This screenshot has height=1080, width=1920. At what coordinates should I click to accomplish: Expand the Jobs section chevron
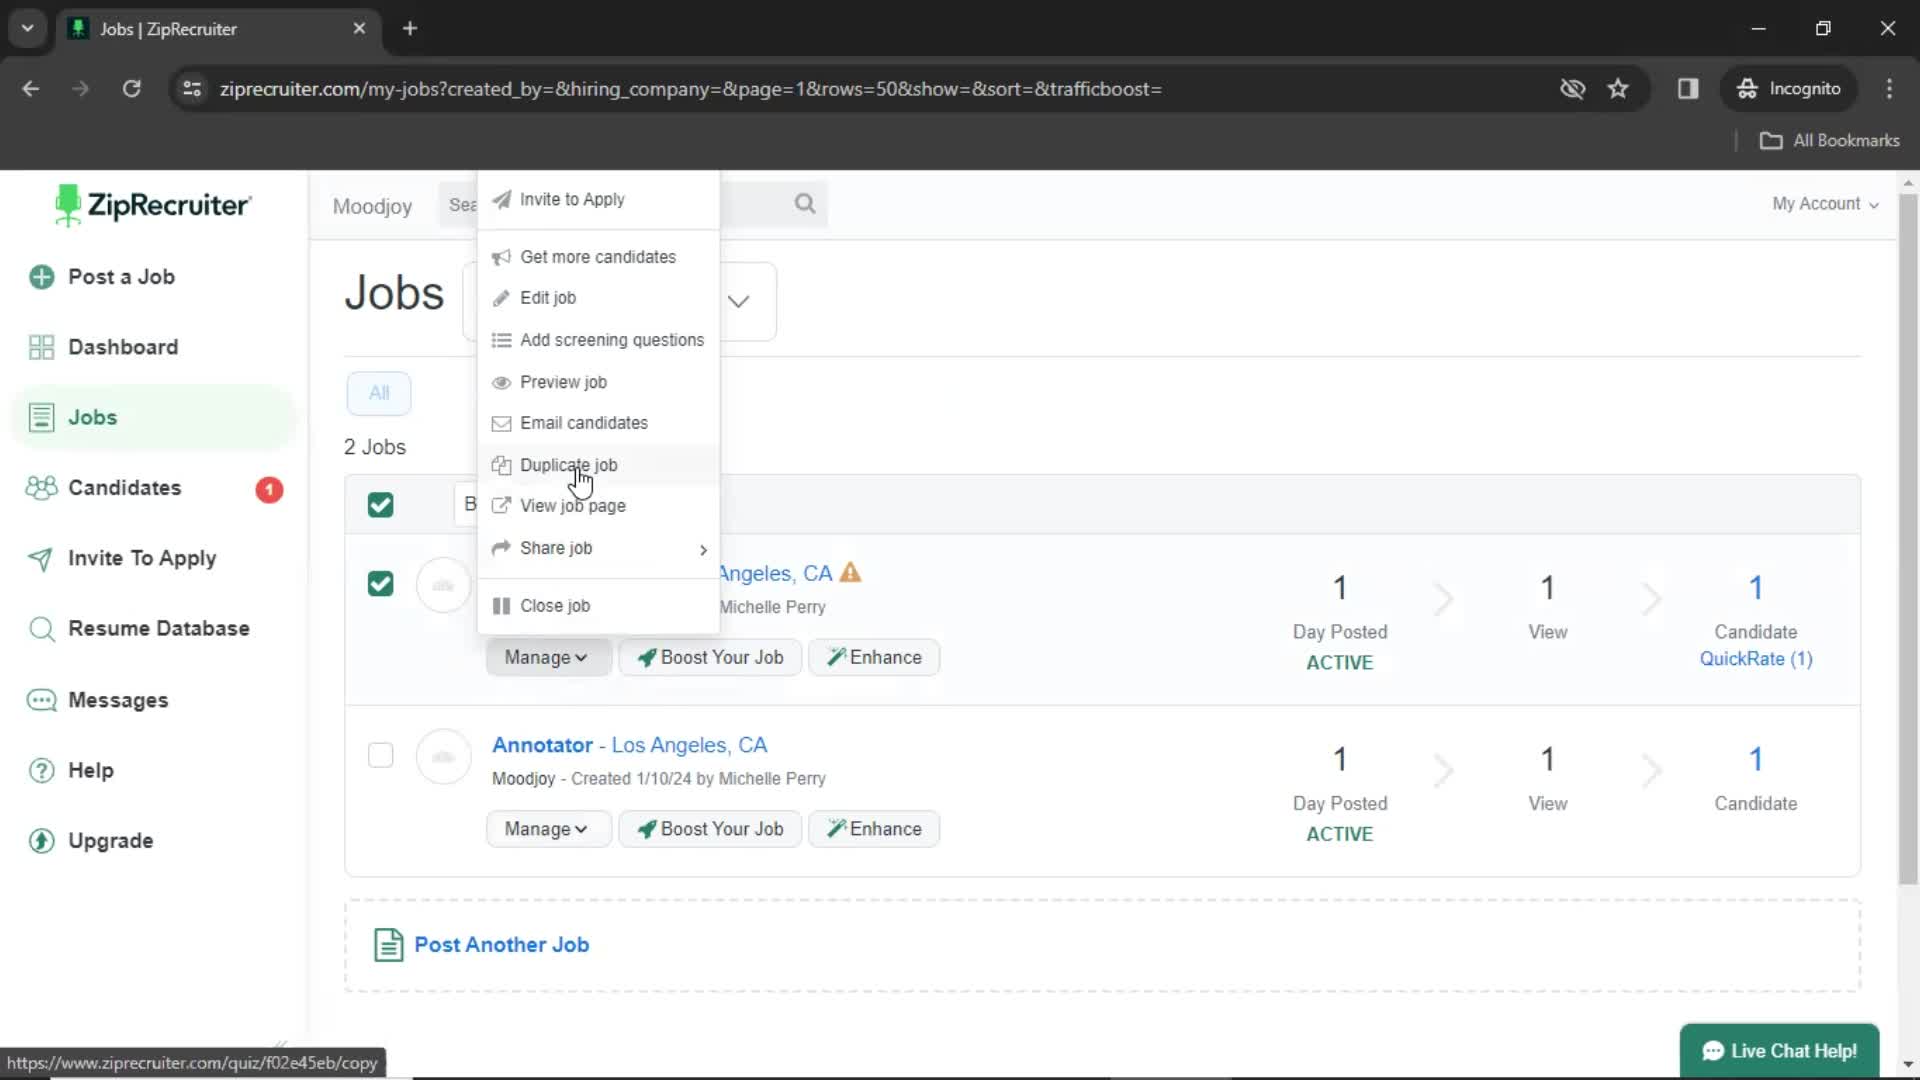(x=740, y=301)
